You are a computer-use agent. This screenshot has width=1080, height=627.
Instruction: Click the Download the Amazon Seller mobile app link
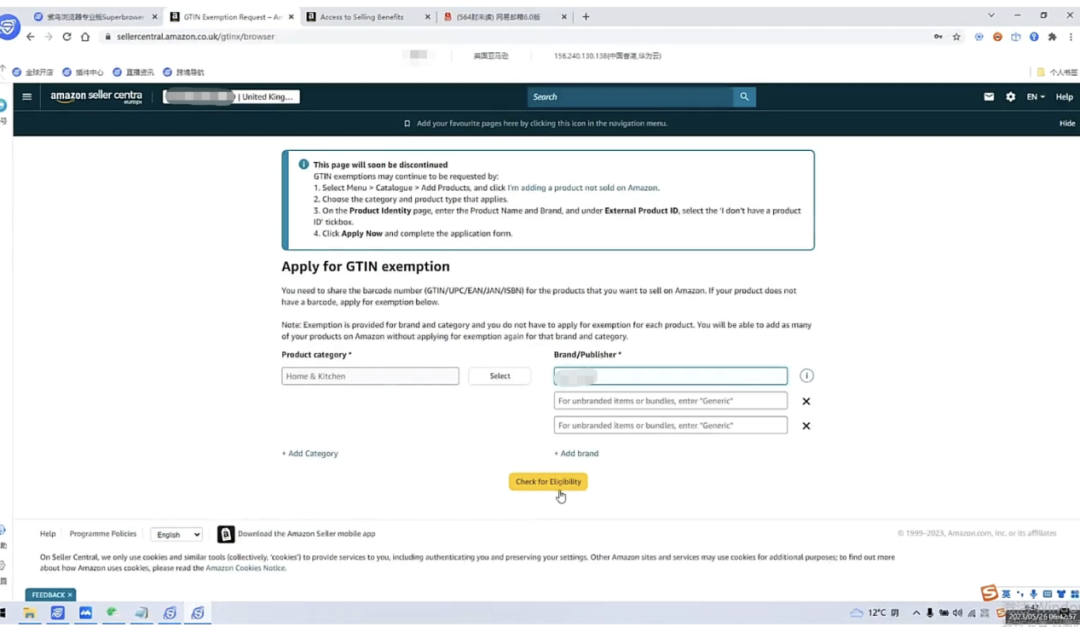pyautogui.click(x=306, y=533)
